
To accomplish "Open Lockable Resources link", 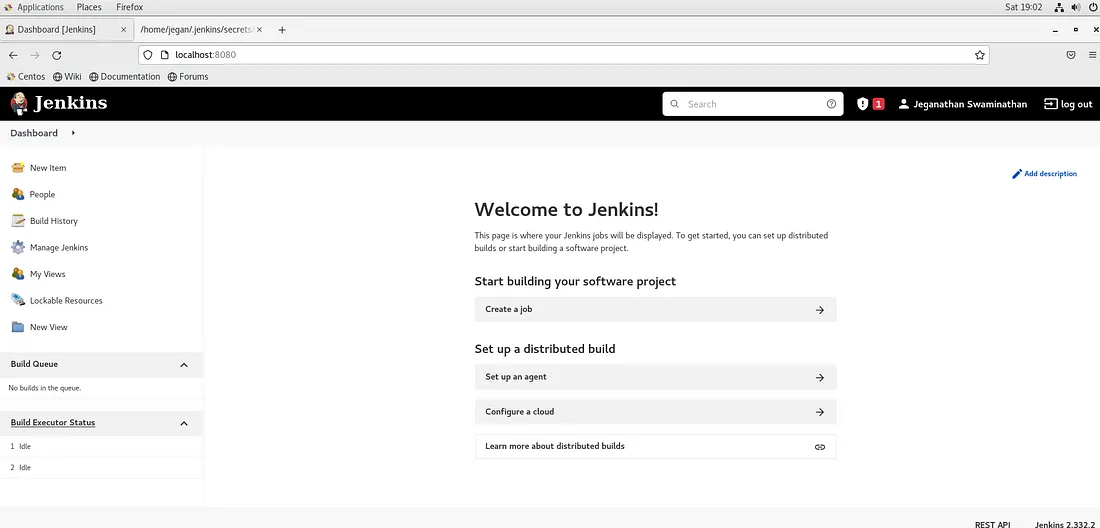I will coord(66,301).
